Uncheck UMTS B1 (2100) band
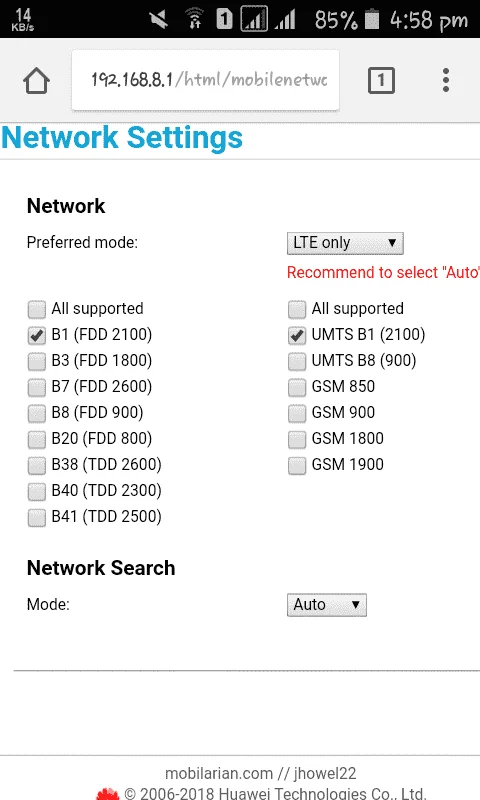480x800 pixels. coord(297,335)
